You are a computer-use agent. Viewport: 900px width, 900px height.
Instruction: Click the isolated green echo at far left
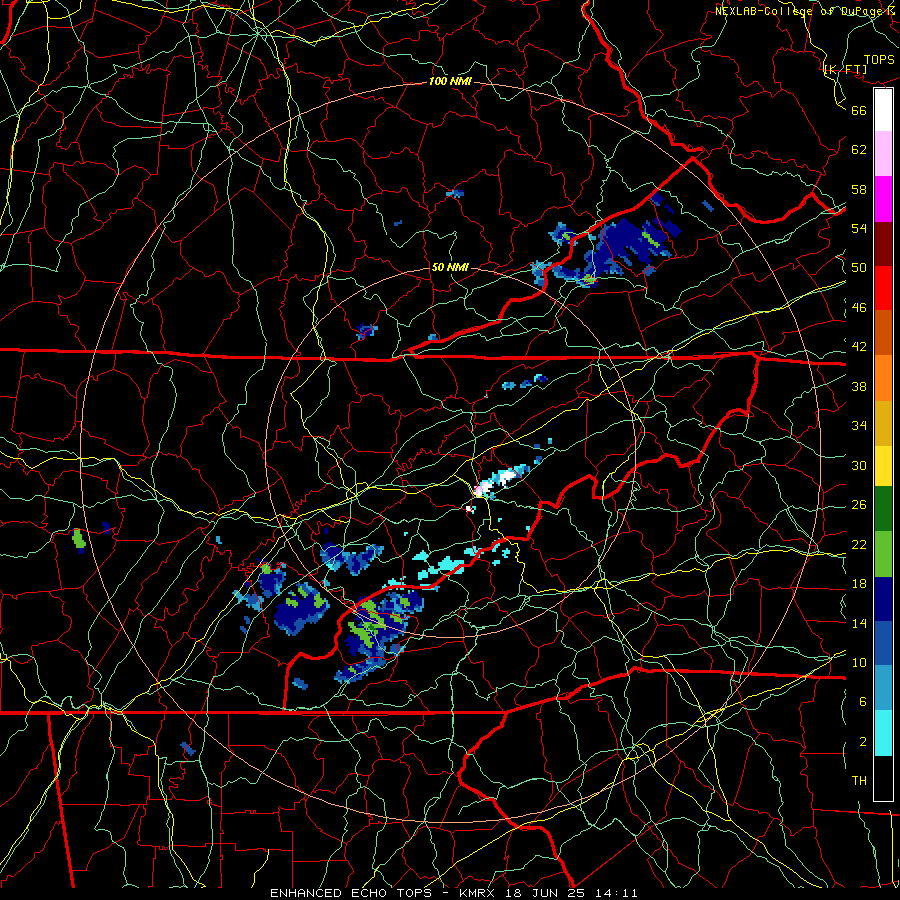(79, 539)
